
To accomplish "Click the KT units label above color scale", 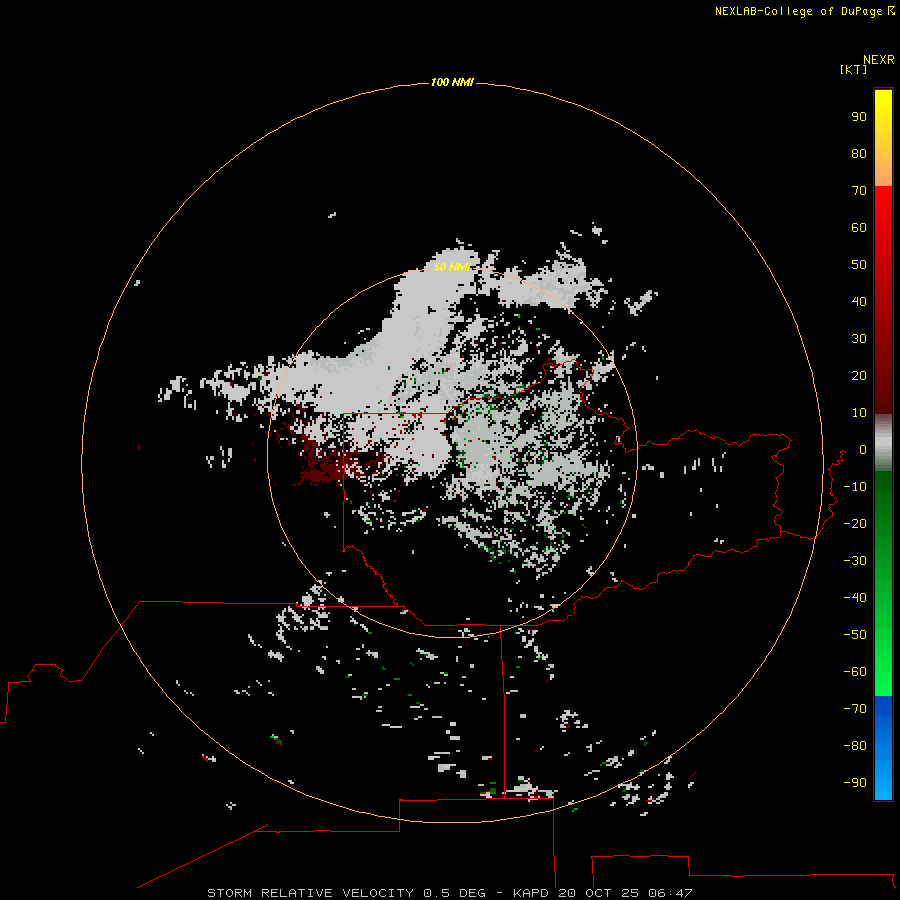I will 853,69.
